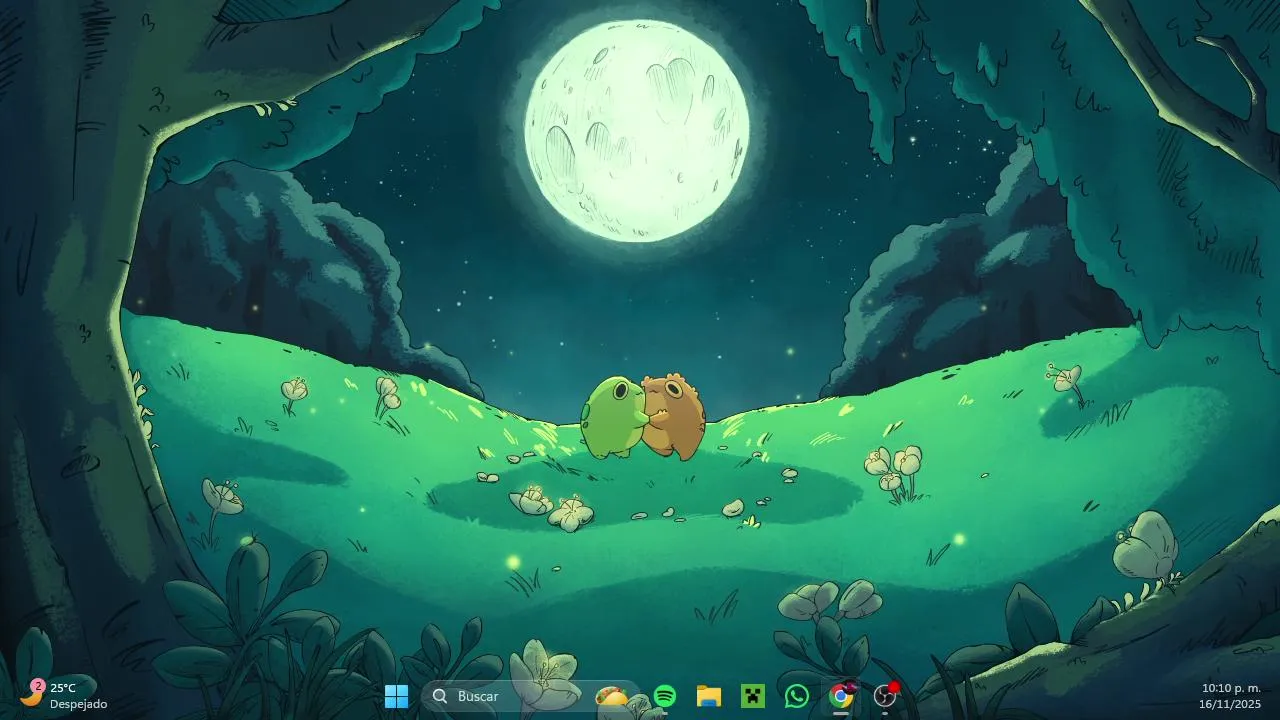Open Spotify from the taskbar
Image resolution: width=1280 pixels, height=720 pixels.
[664, 696]
